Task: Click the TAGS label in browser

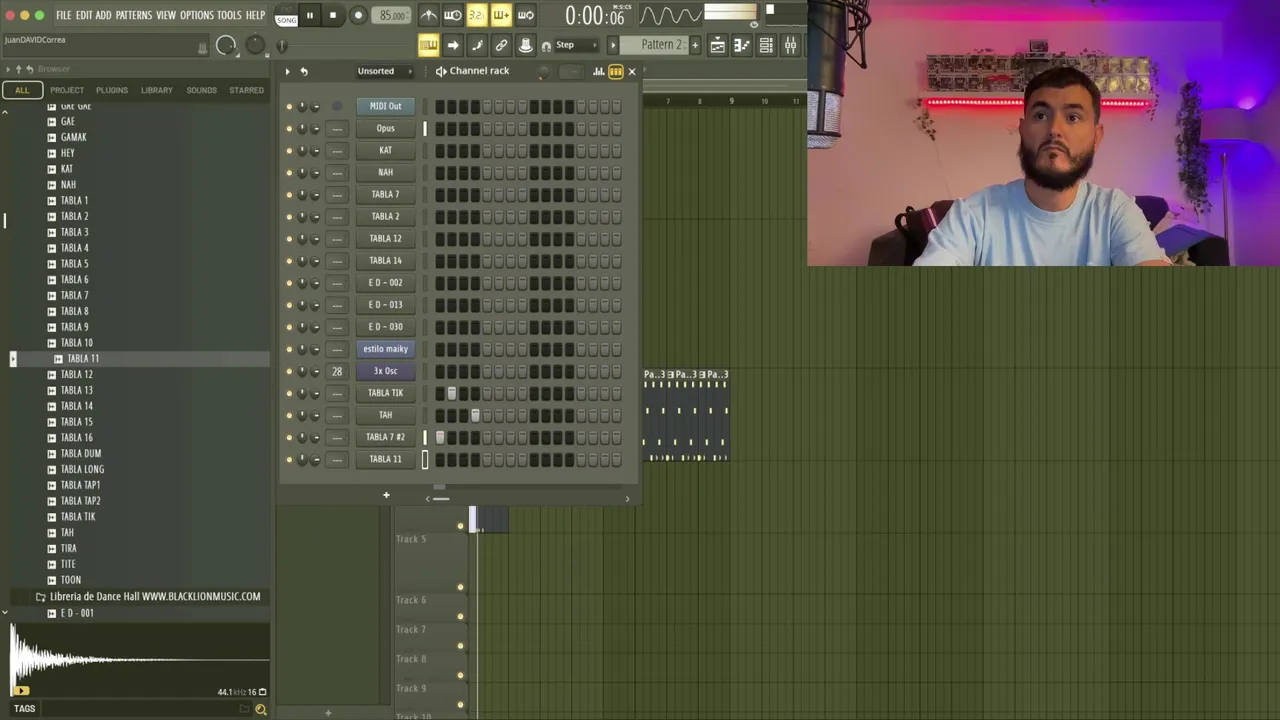Action: pos(25,709)
